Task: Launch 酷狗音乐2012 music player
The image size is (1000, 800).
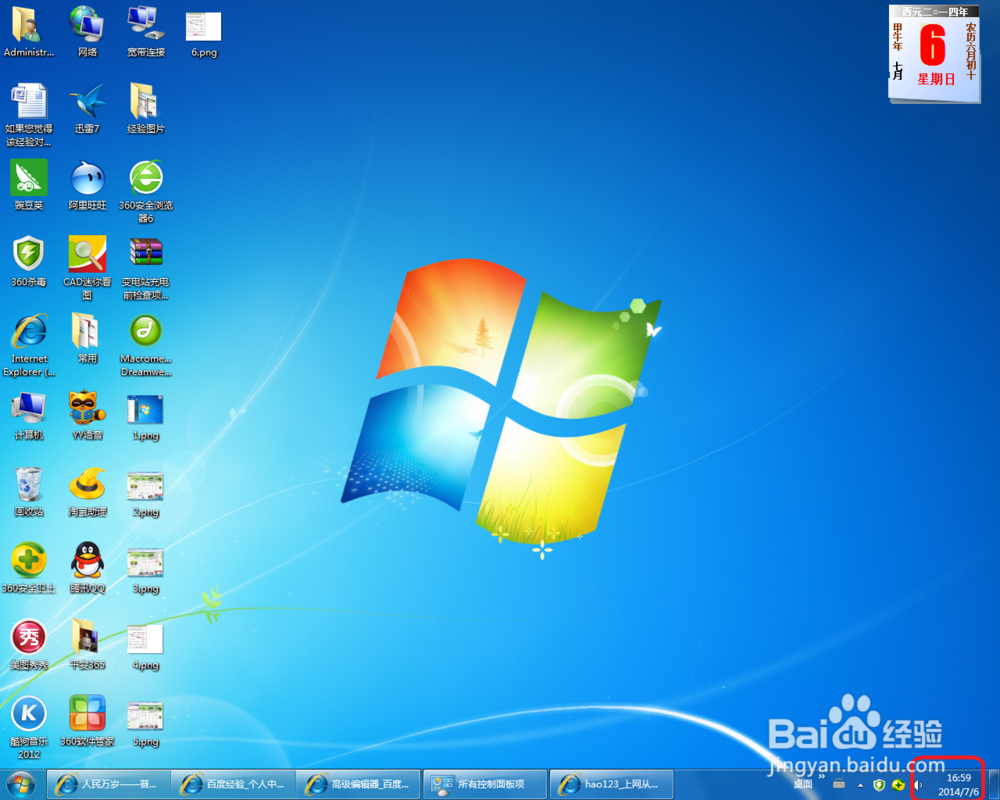Action: 29,727
